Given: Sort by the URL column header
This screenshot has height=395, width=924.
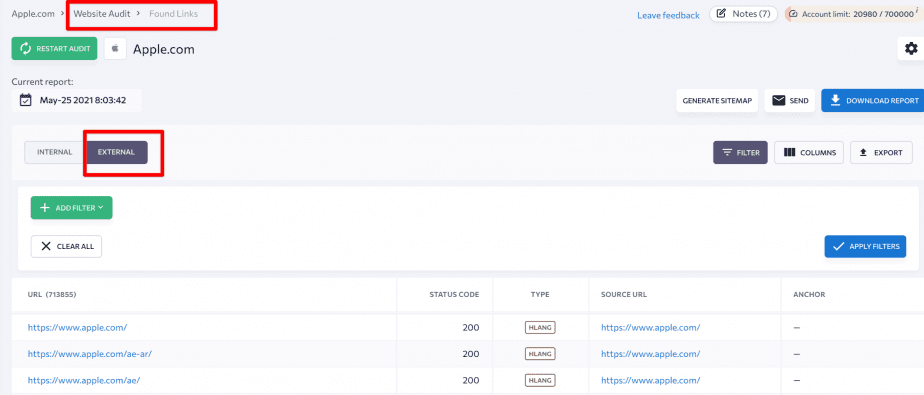Looking at the screenshot, I should (x=52, y=294).
